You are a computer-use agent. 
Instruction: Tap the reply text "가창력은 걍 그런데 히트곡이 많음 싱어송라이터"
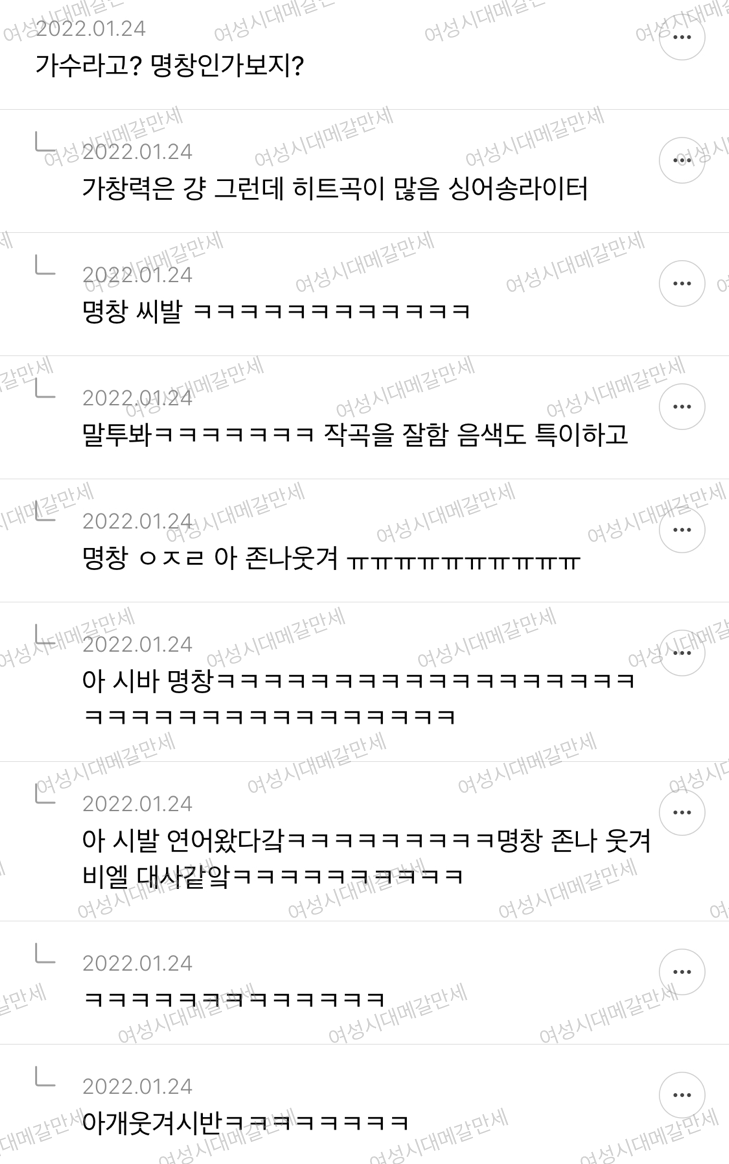coord(335,189)
